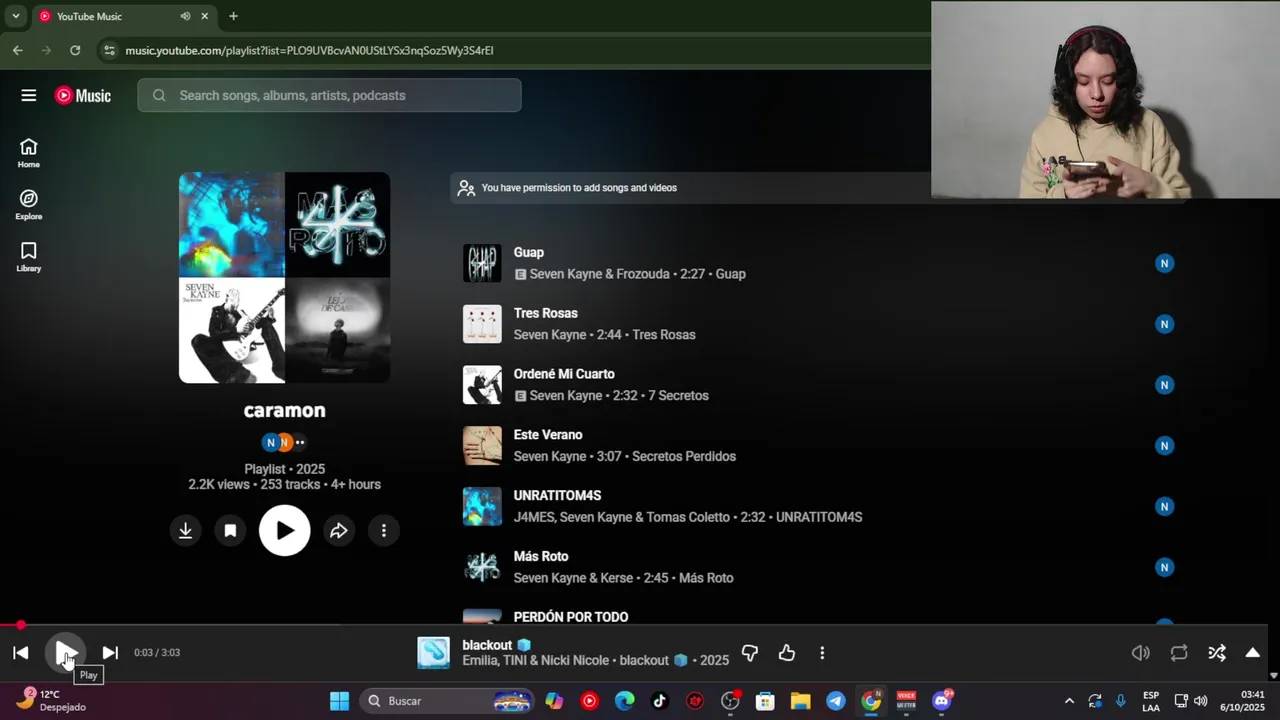The width and height of the screenshot is (1280, 720).
Task: Open playlist more options menu
Action: click(x=384, y=531)
